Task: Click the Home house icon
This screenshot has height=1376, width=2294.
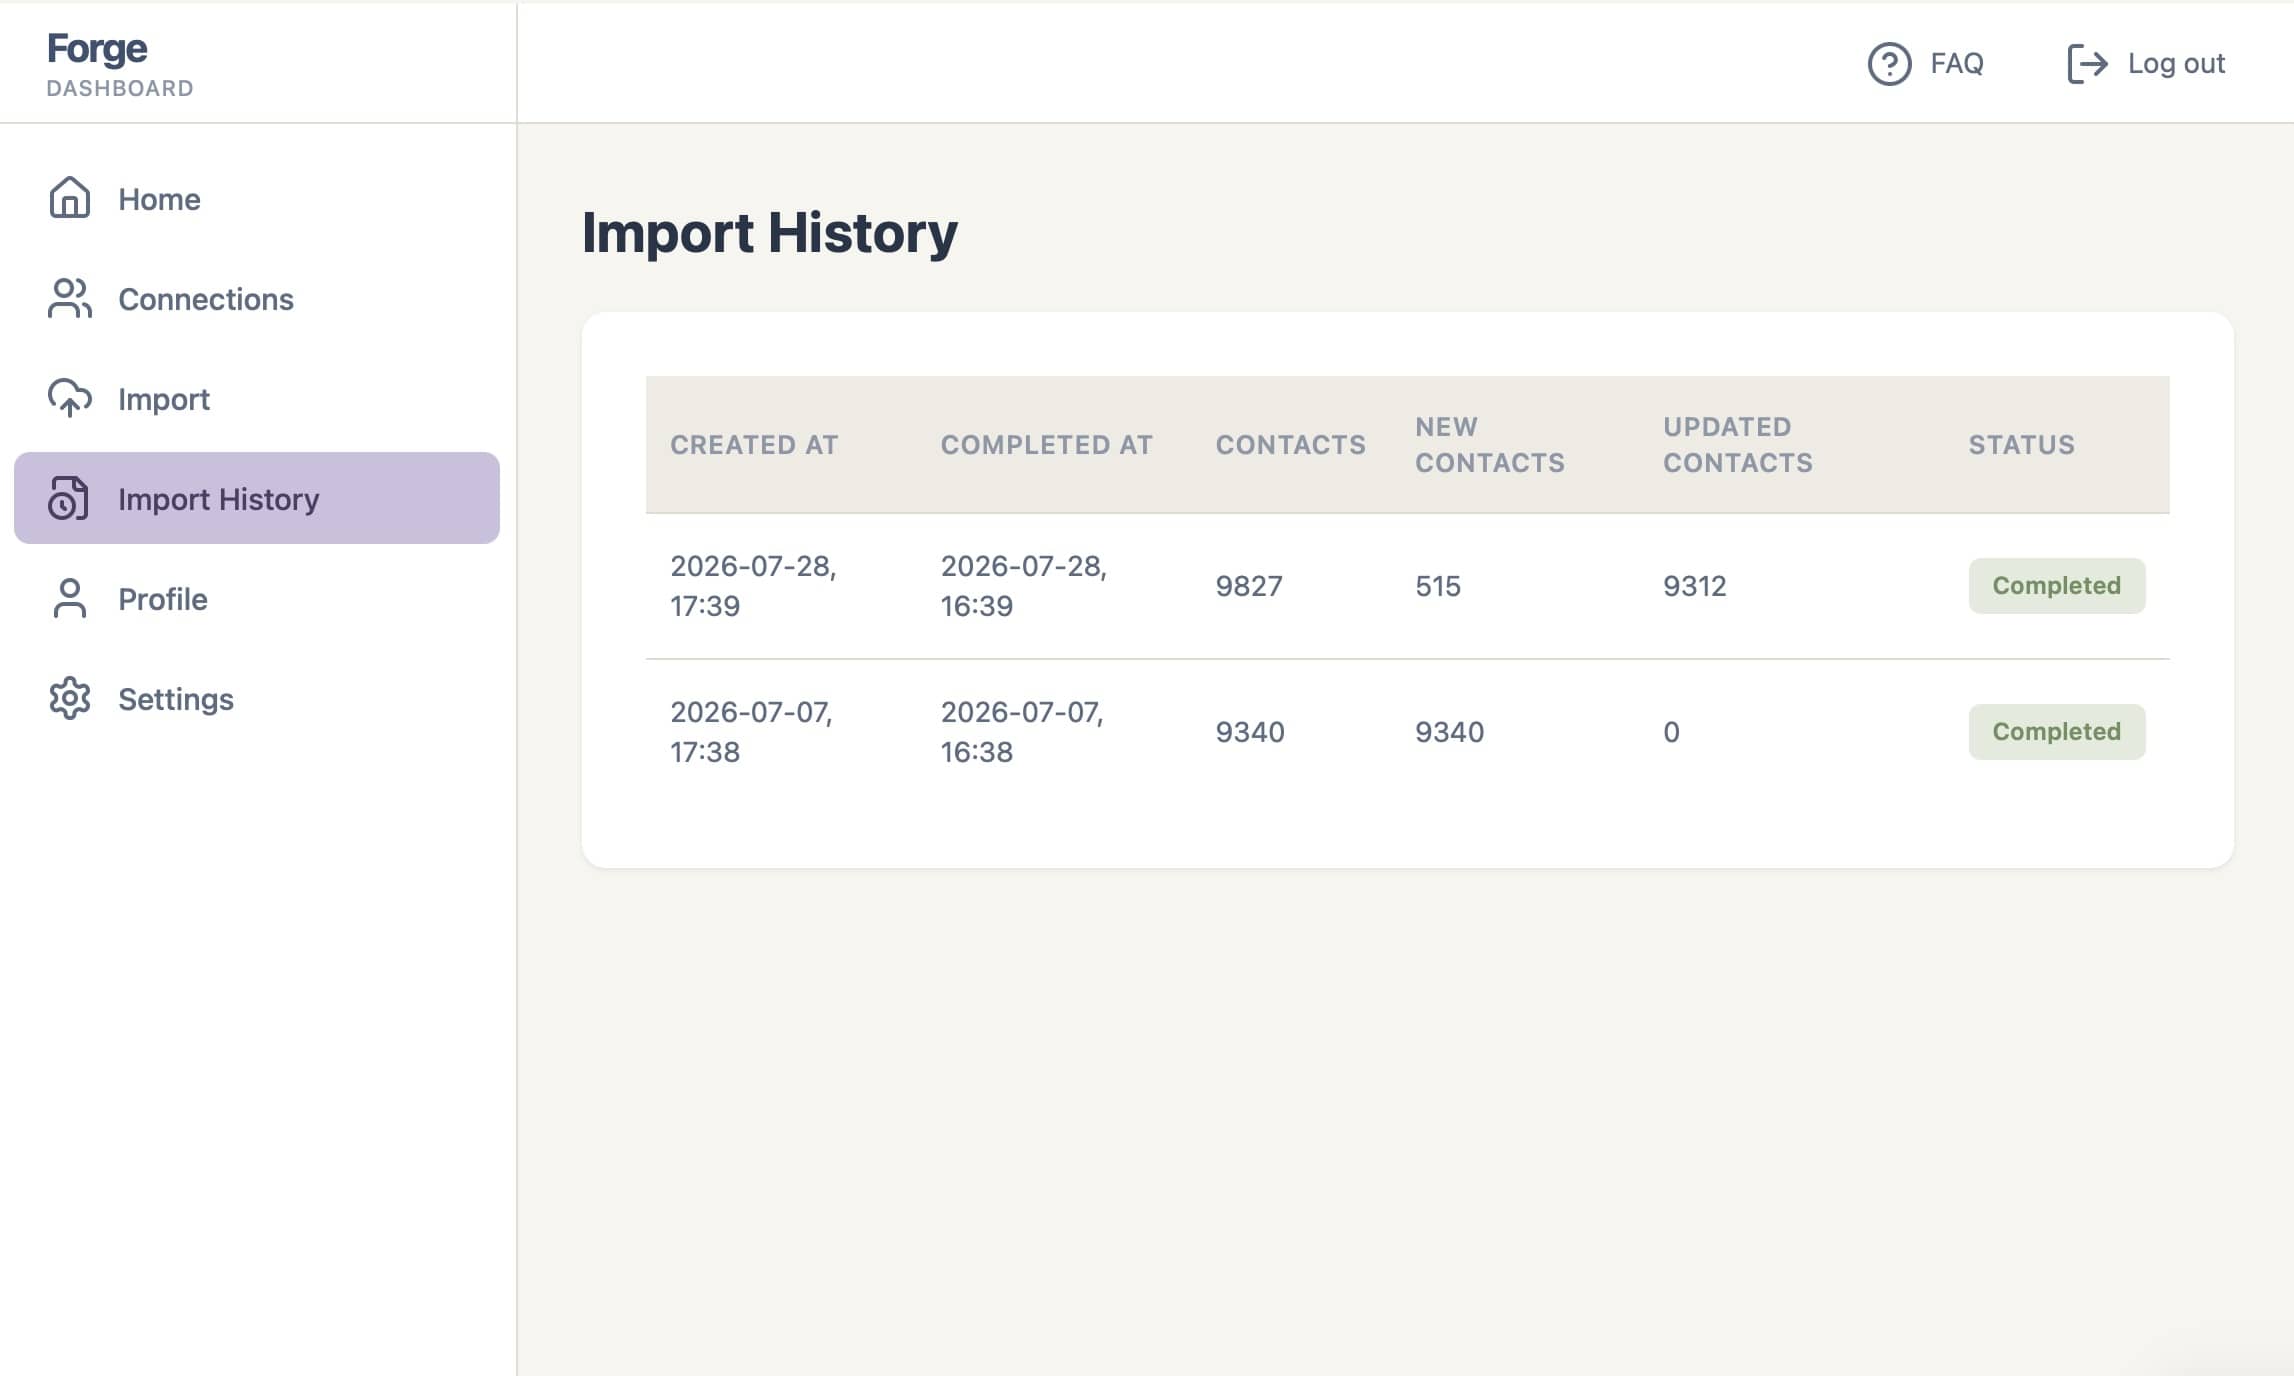Action: pos(69,198)
